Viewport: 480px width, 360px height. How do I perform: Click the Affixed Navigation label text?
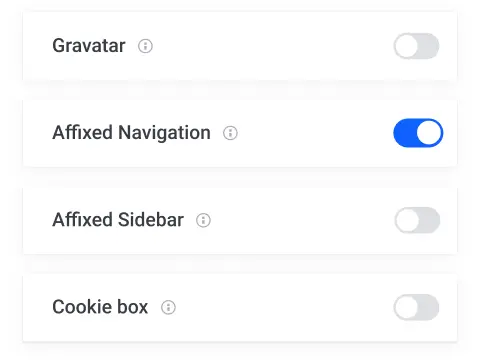point(131,133)
